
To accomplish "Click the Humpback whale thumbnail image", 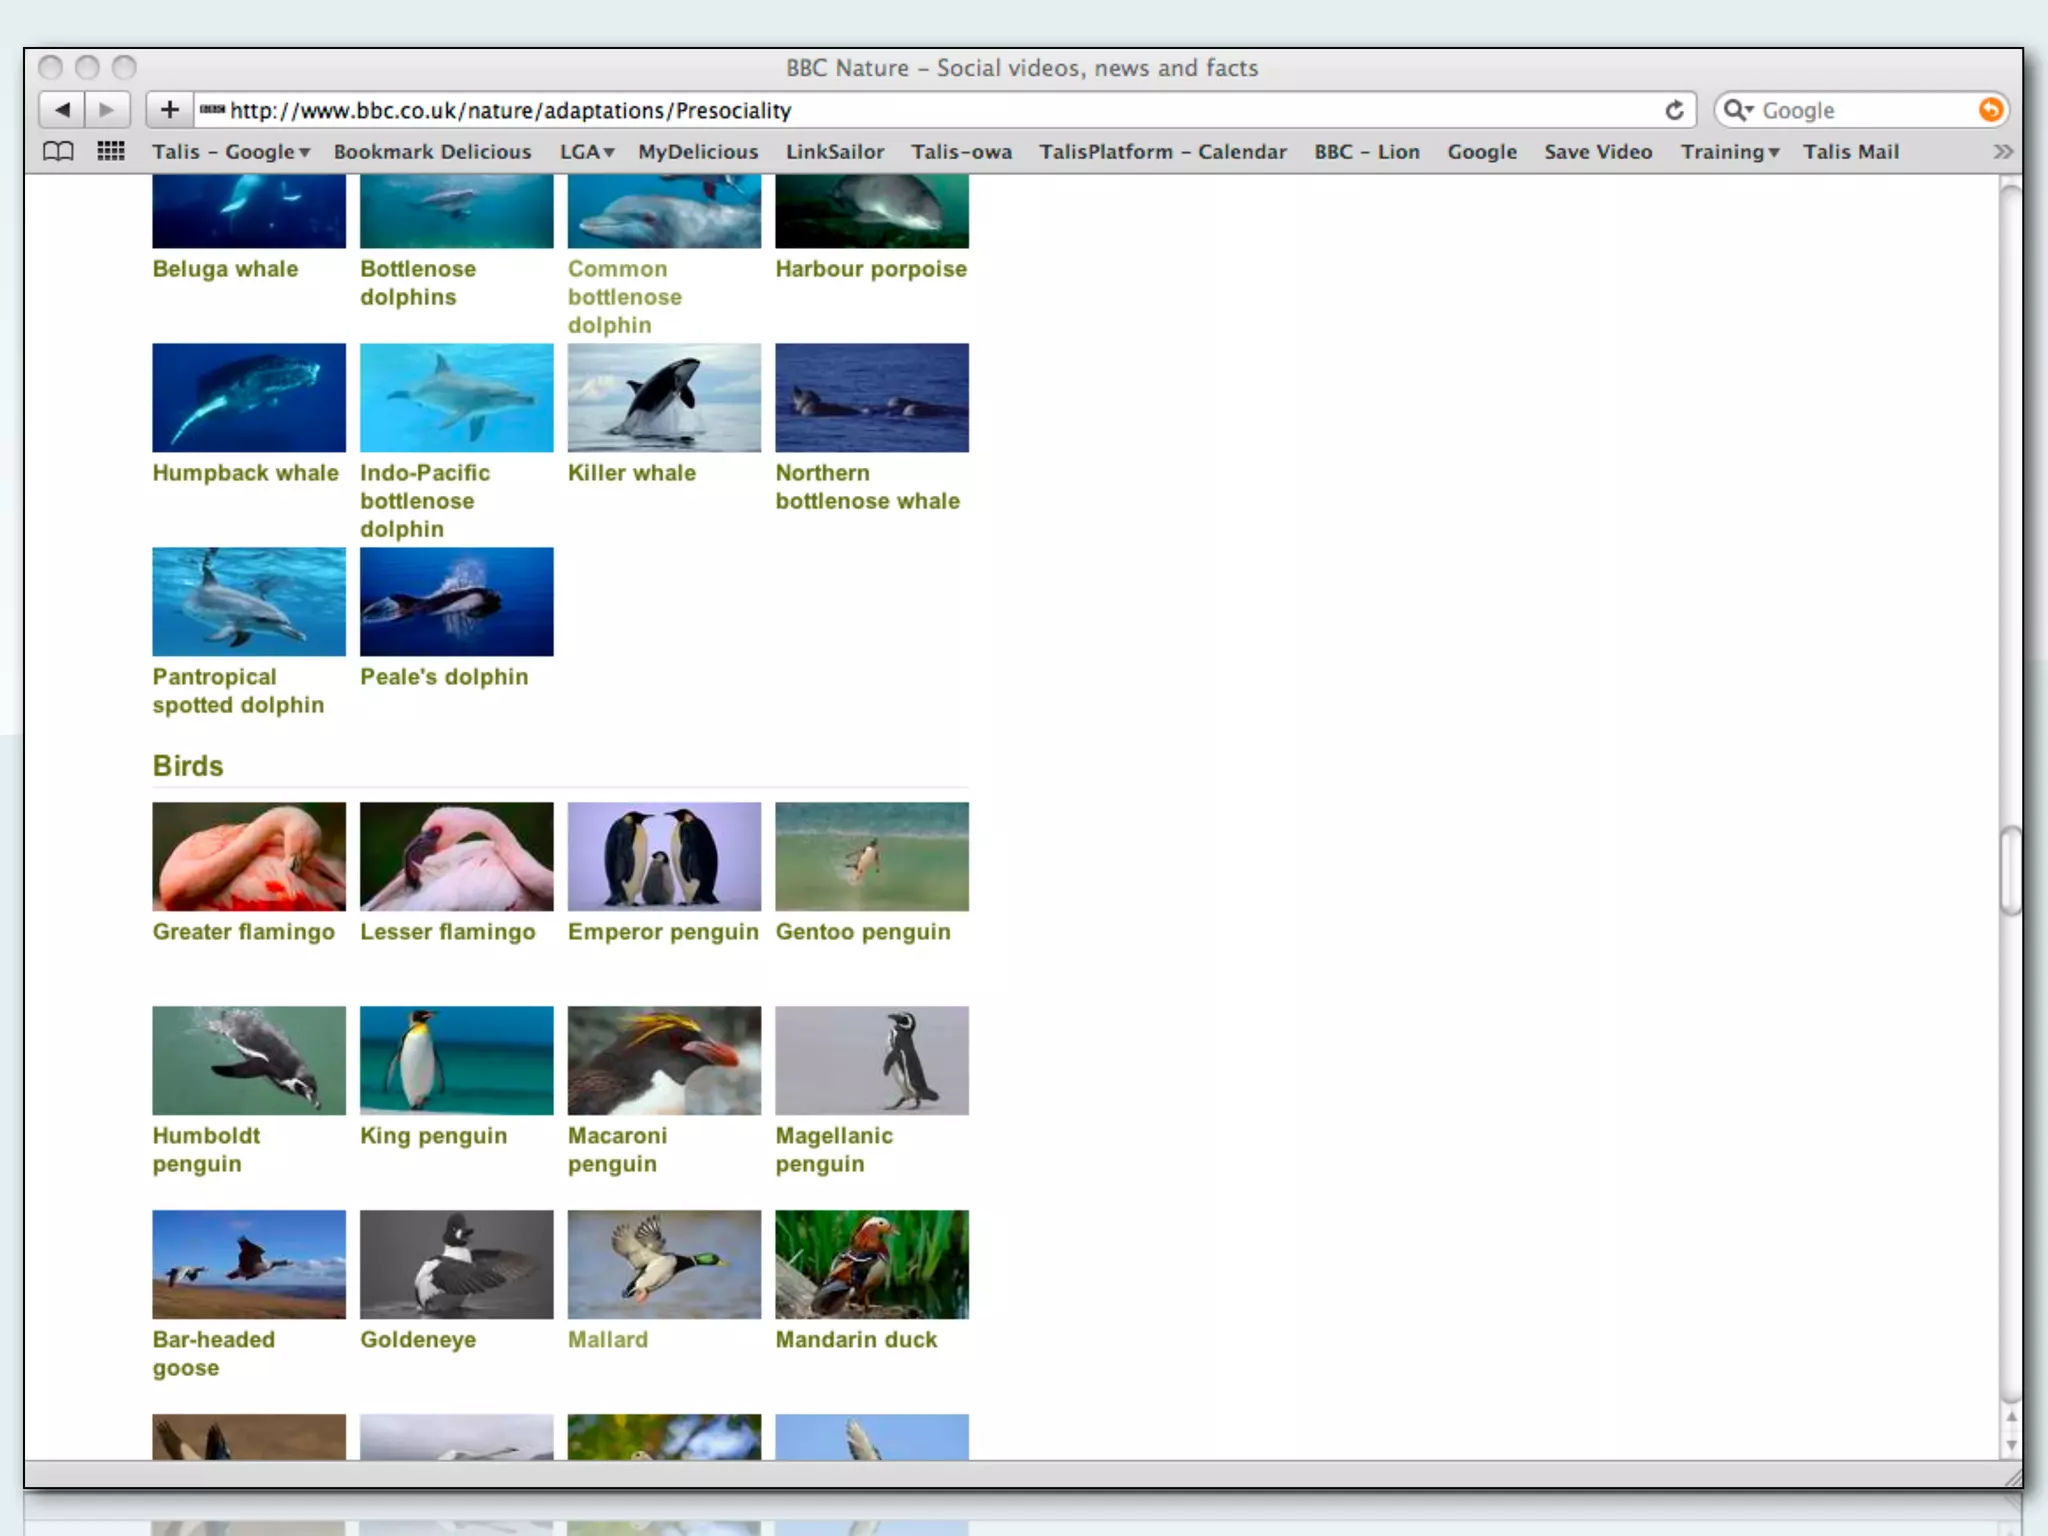I will 249,398.
